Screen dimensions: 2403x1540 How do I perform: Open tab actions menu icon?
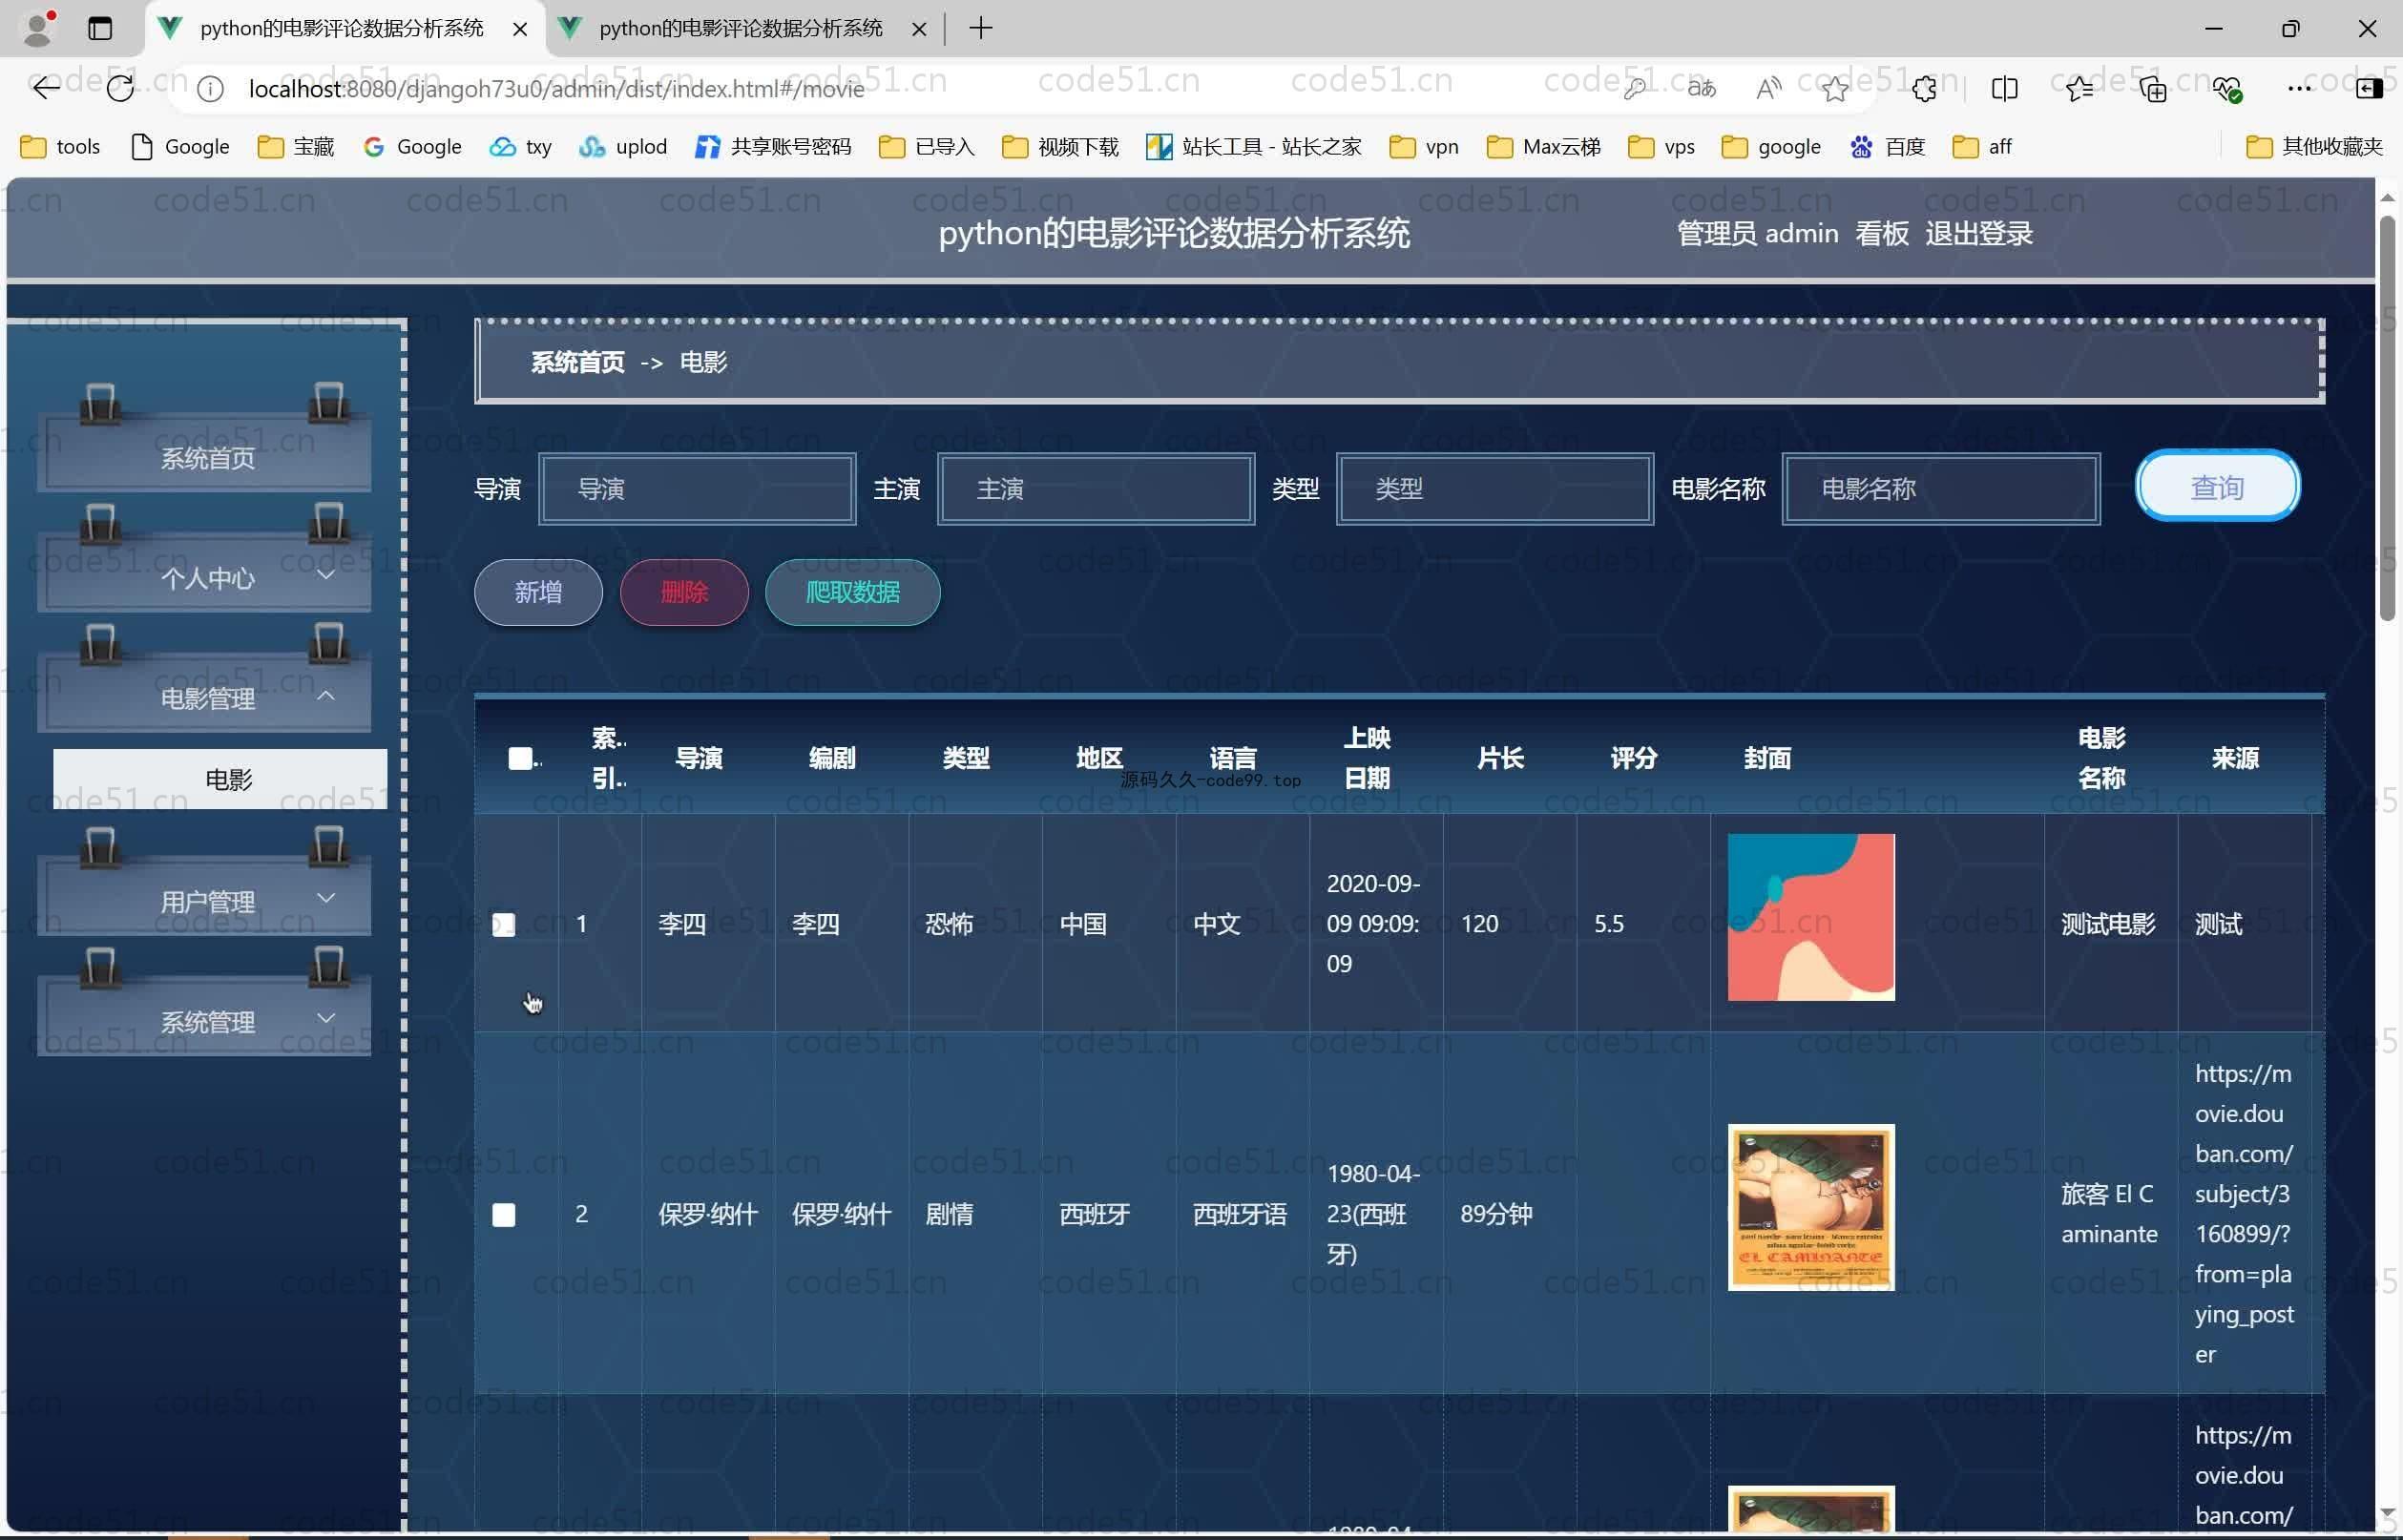pyautogui.click(x=100, y=28)
